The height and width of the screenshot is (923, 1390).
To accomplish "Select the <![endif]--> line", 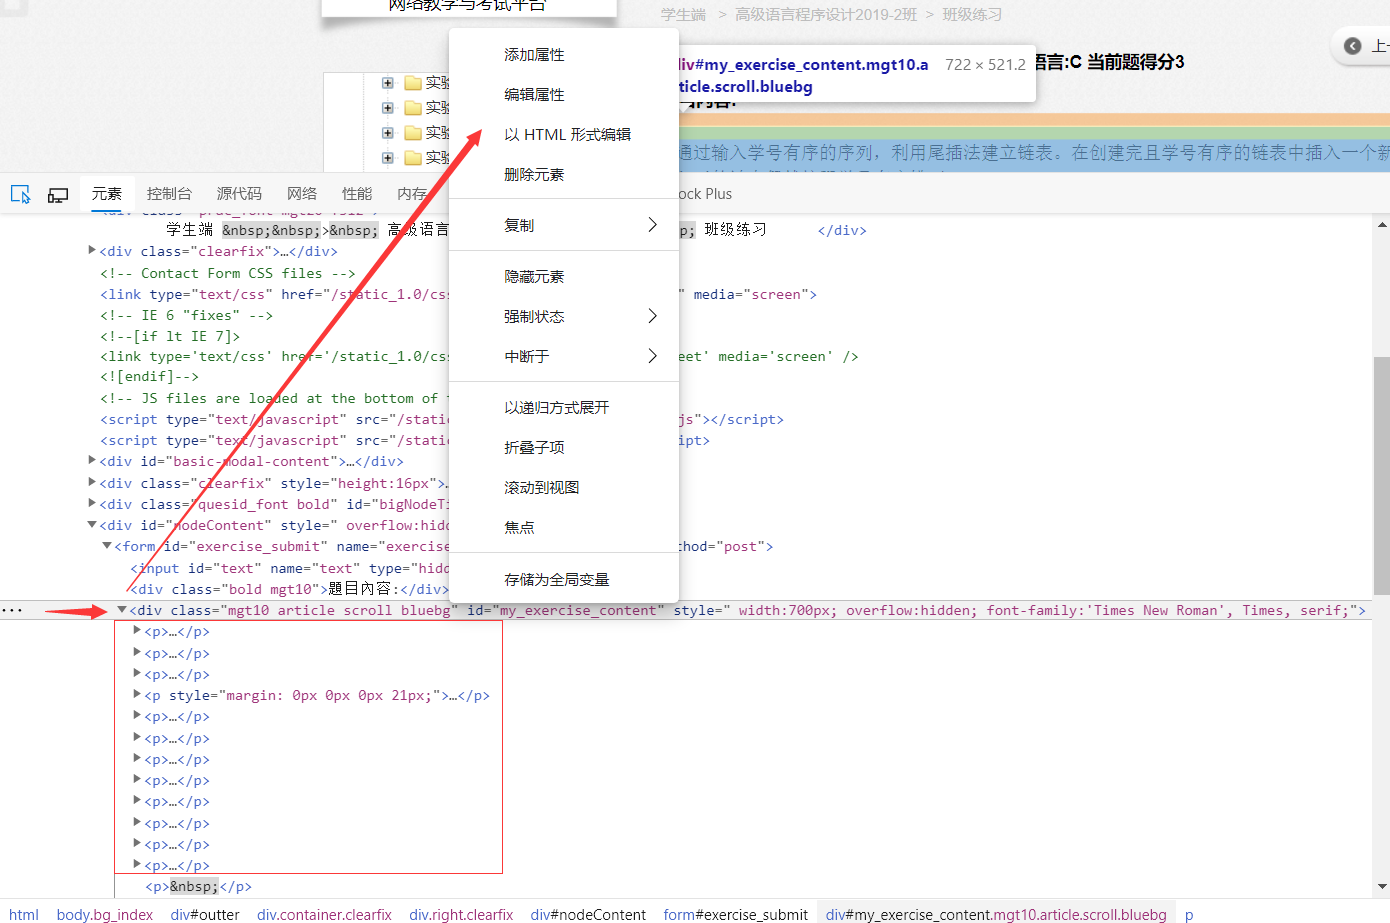I will click(x=149, y=377).
